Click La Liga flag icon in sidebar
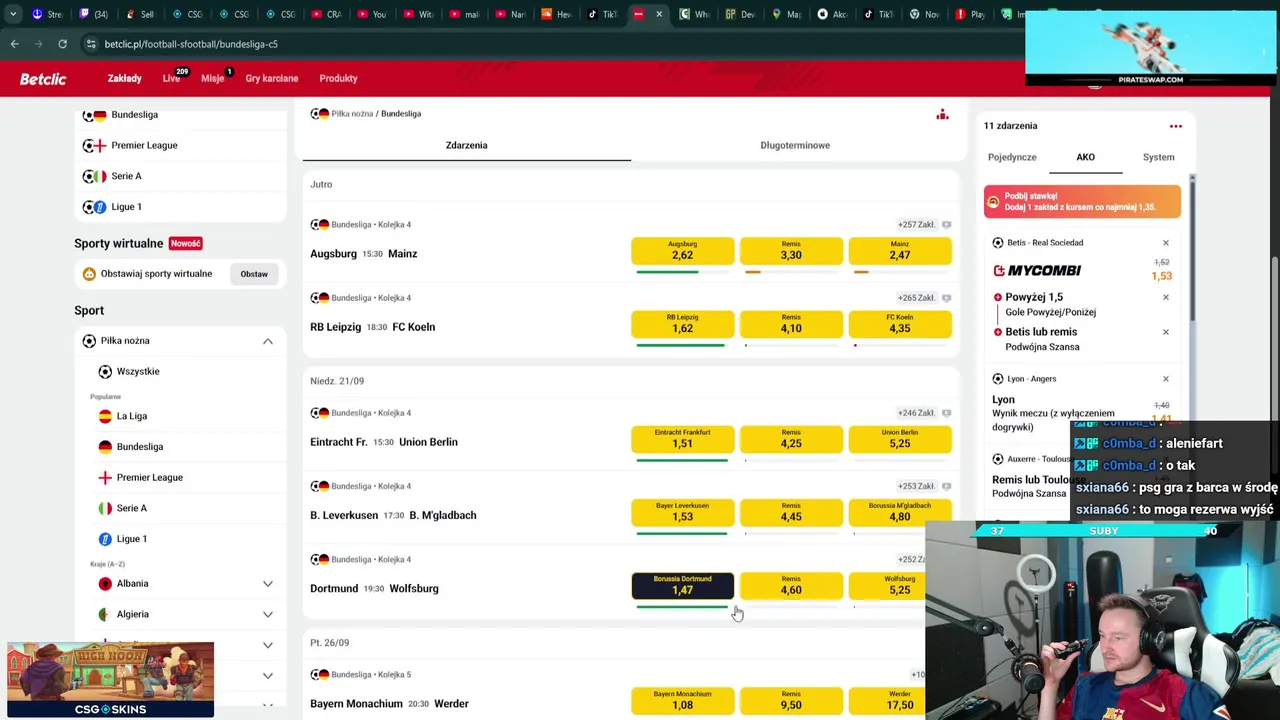The image size is (1280, 720). (105, 416)
